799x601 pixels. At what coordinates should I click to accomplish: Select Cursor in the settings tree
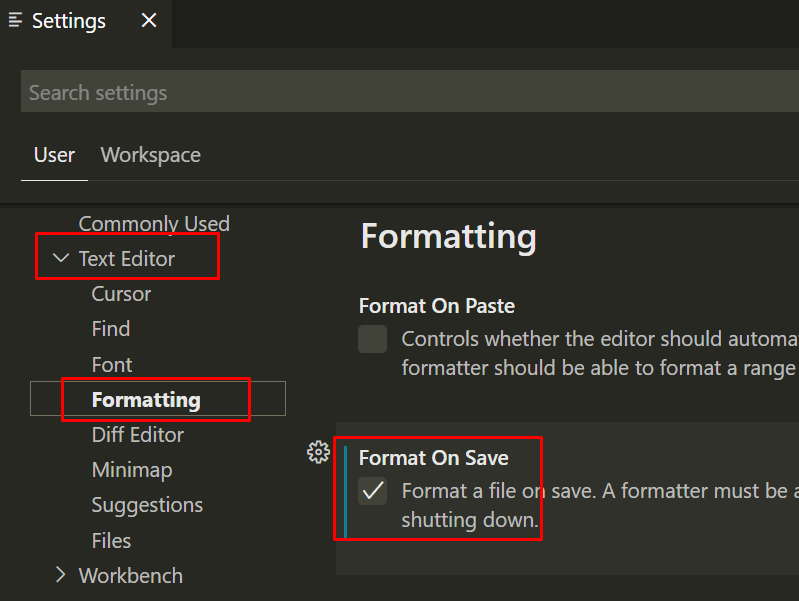click(121, 294)
